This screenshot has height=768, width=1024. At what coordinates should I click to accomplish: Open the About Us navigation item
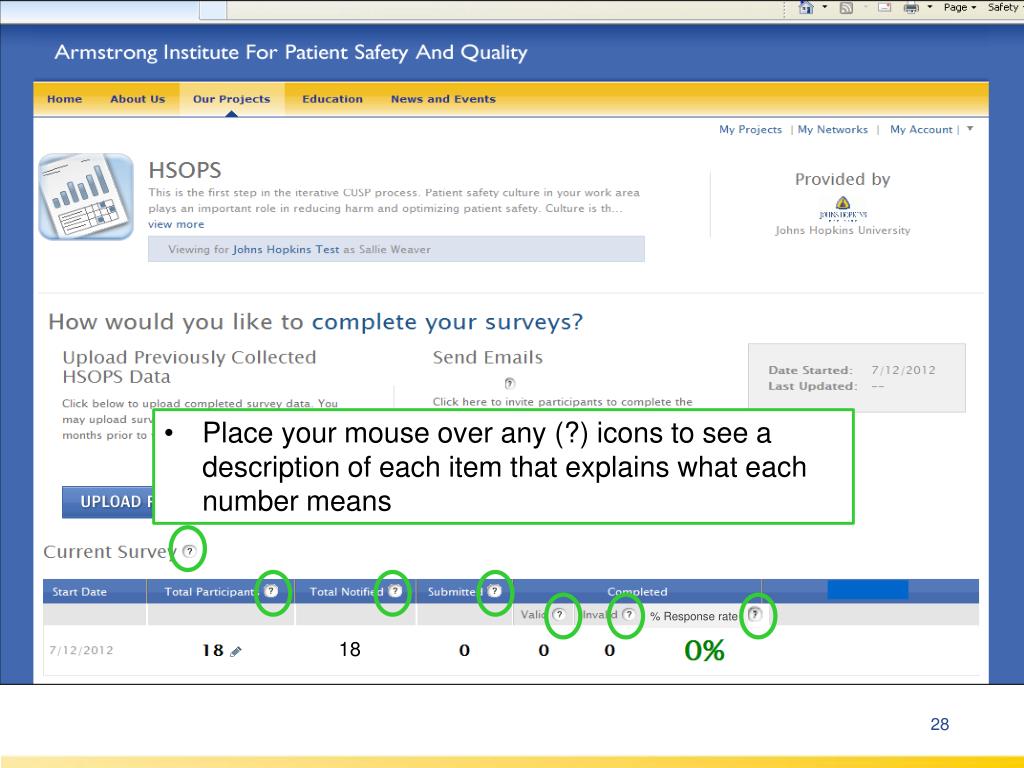(x=138, y=99)
